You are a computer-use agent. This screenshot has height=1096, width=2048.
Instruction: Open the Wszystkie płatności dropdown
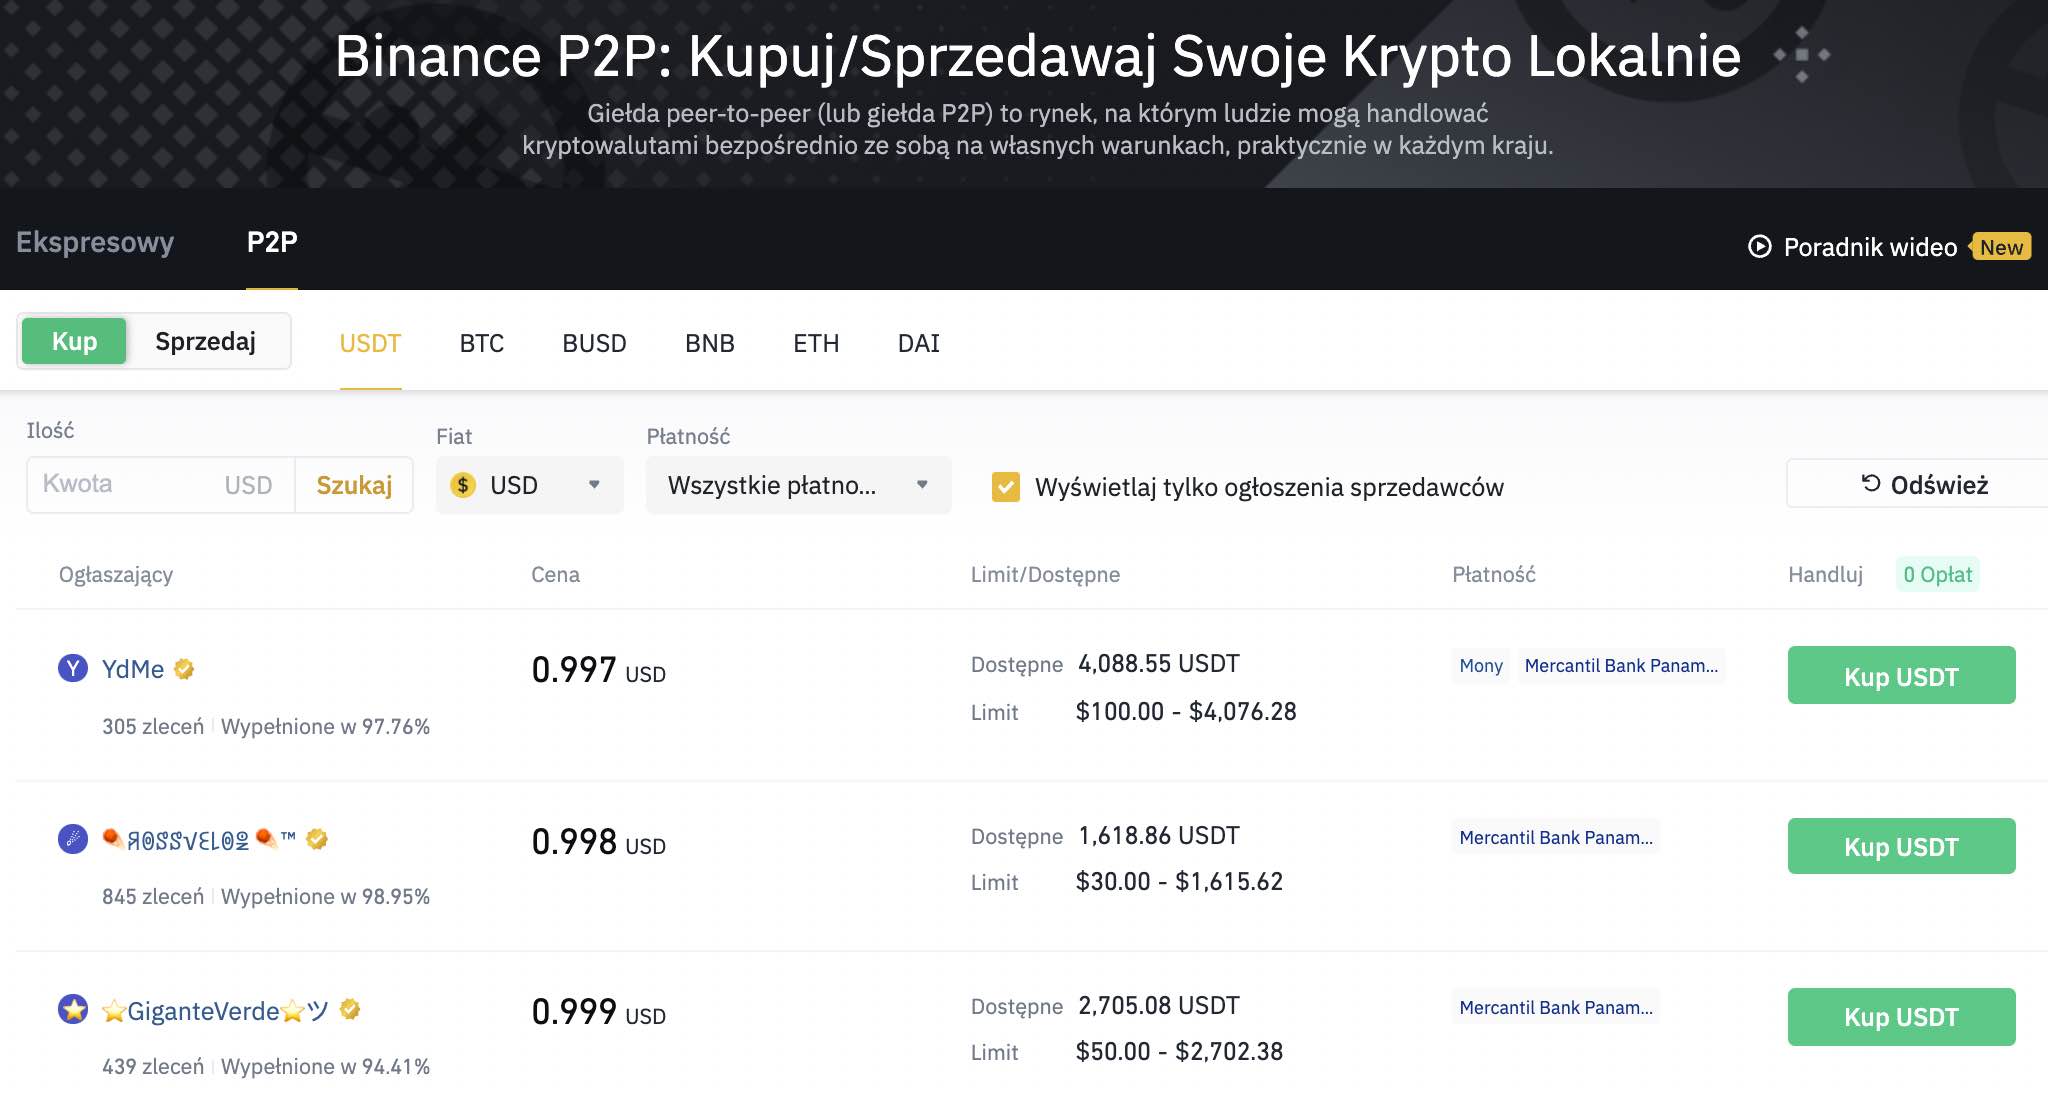click(x=798, y=485)
